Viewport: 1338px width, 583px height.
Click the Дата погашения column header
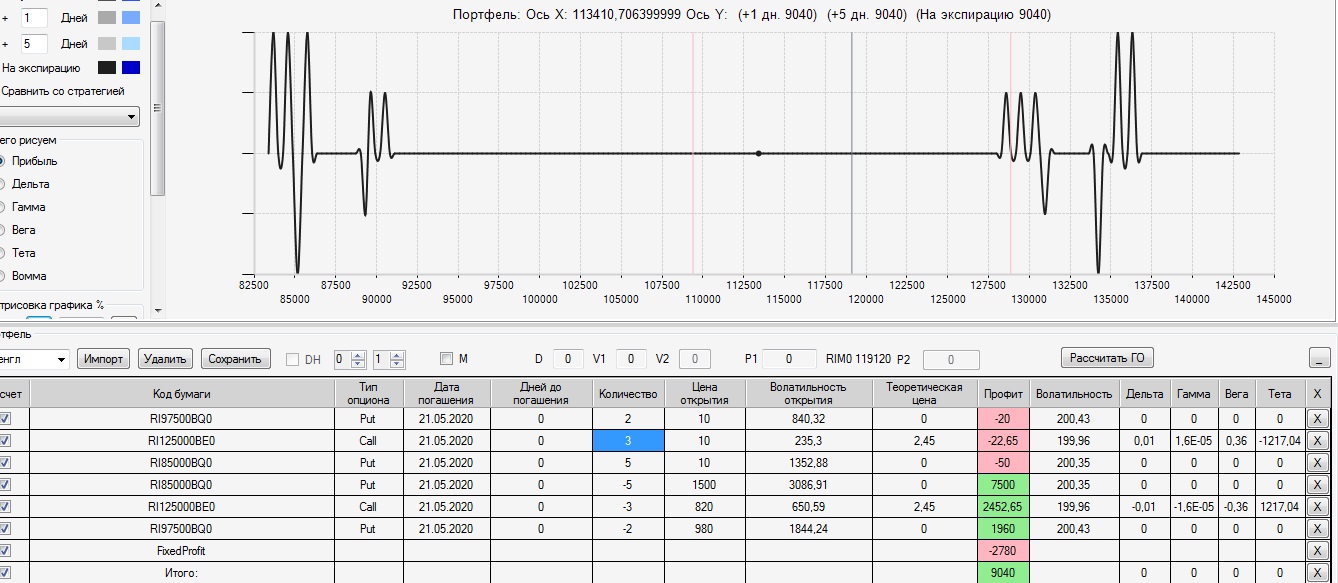(446, 393)
